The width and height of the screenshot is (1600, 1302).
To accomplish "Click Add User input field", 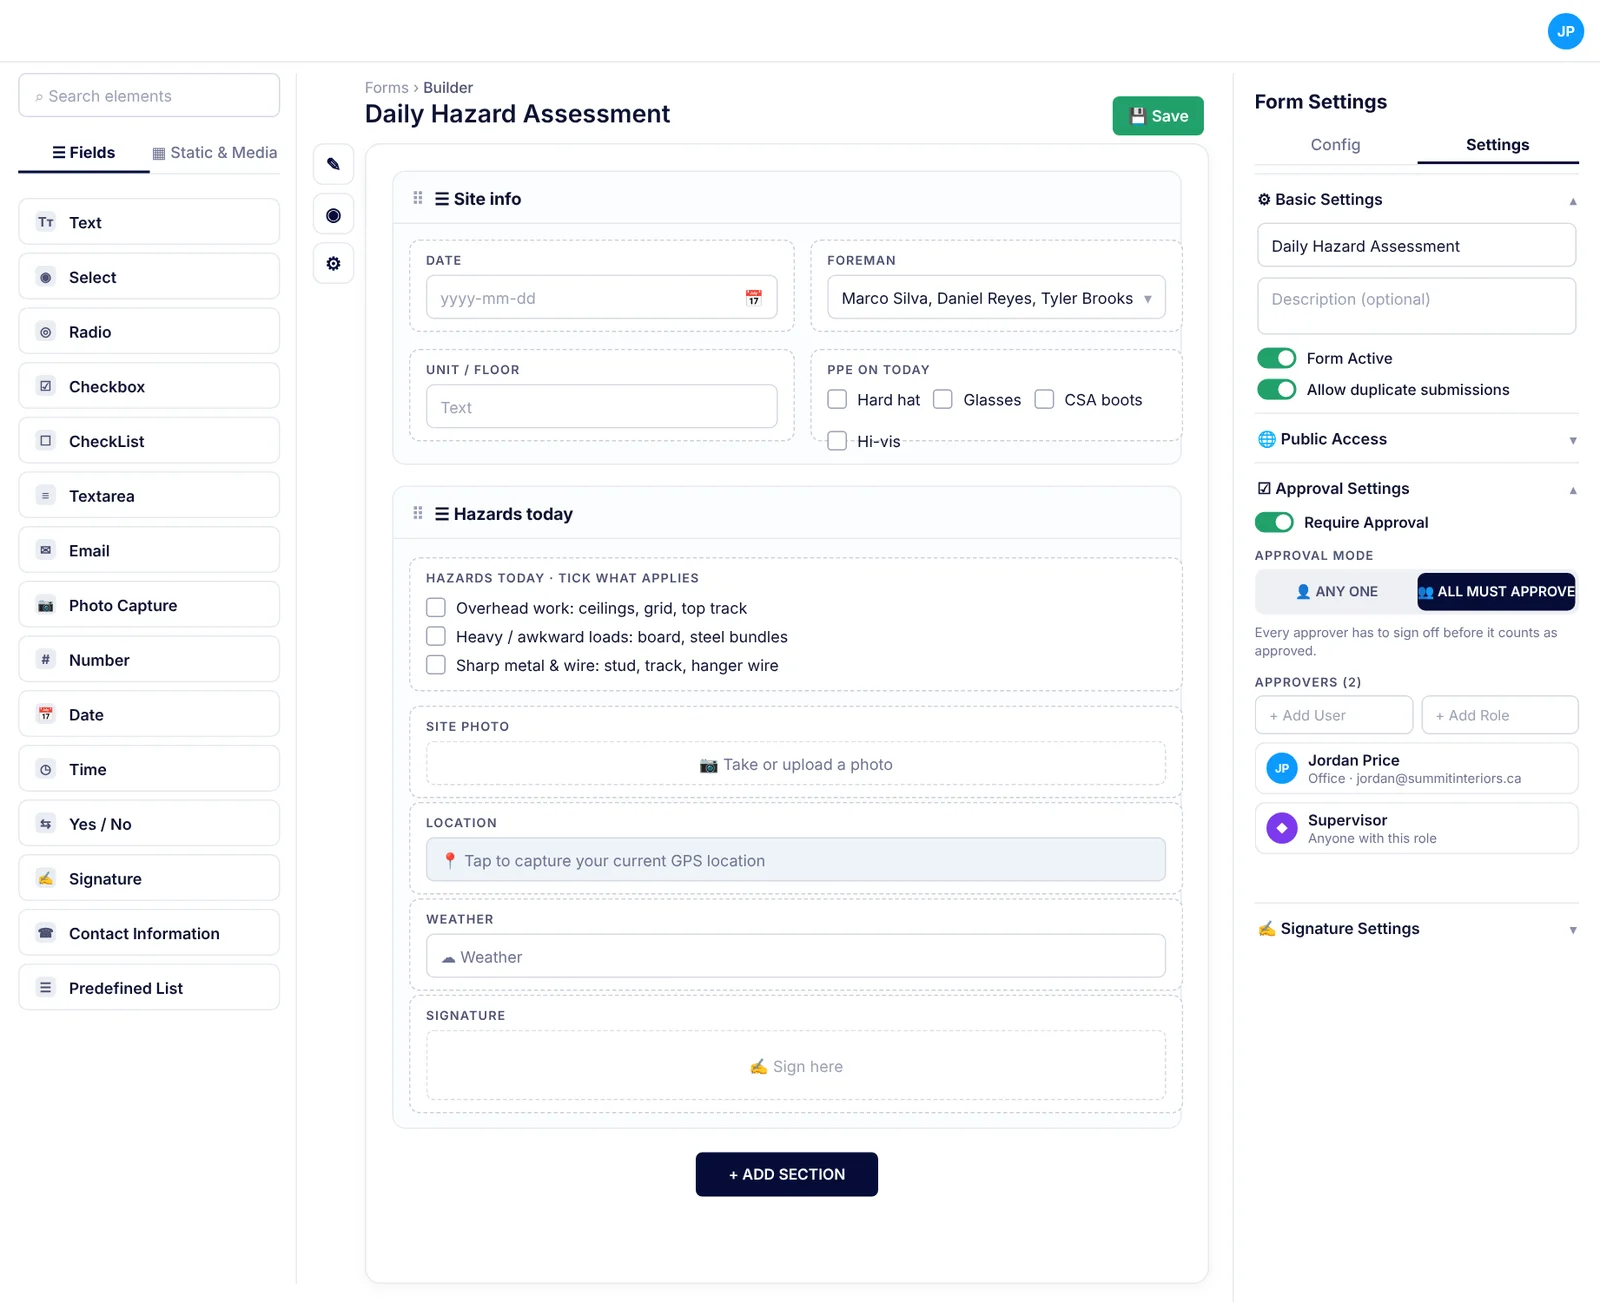I will [1333, 715].
